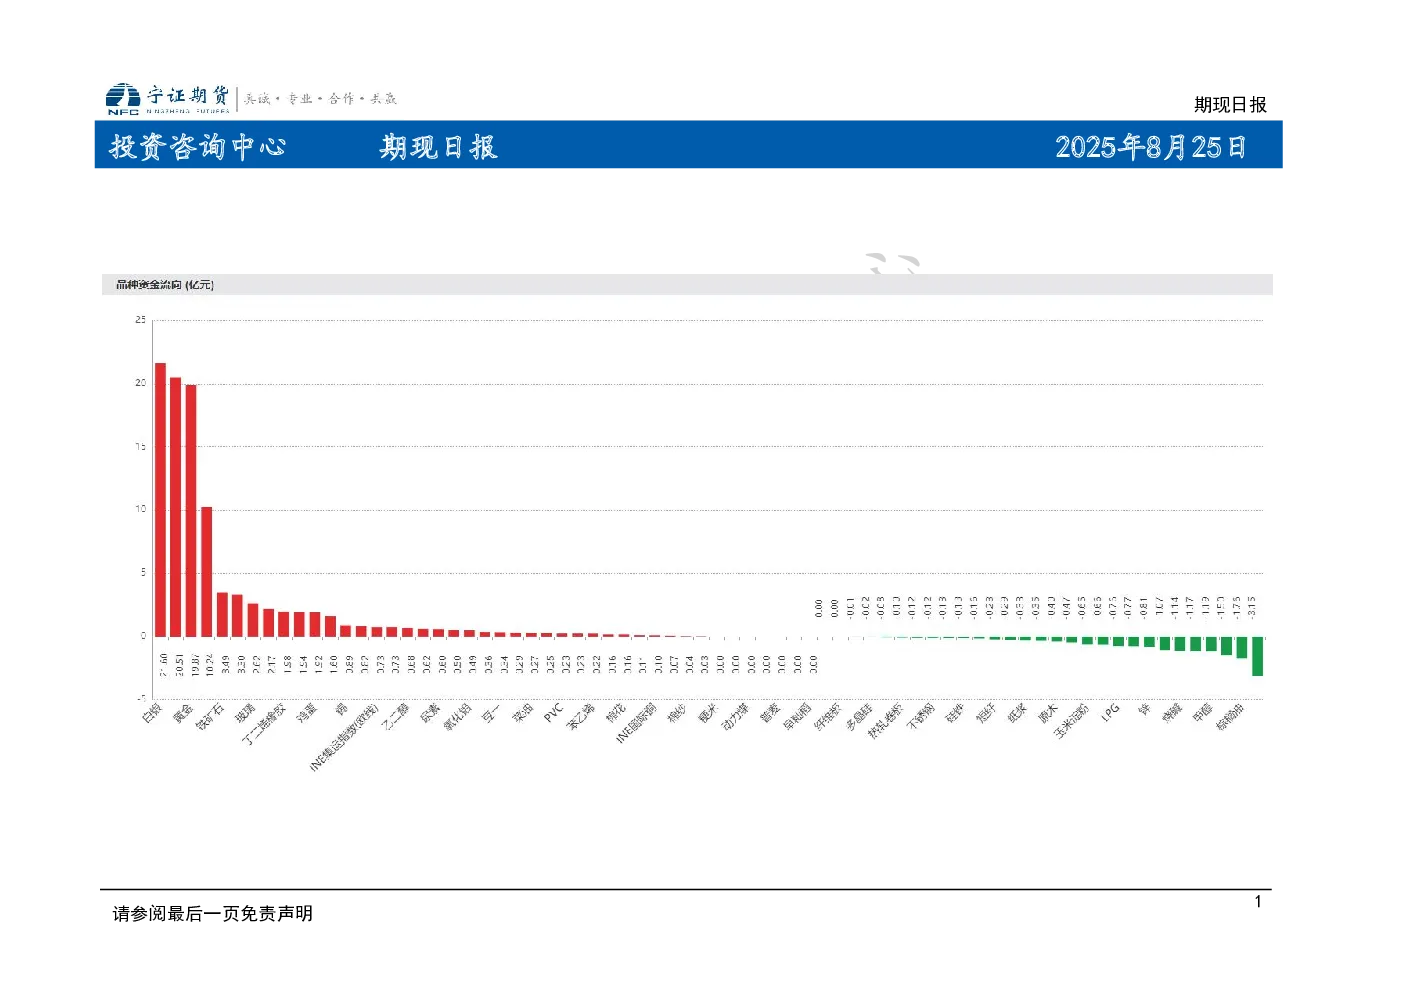Viewport: 1403px width, 993px height.
Task: Click the red bar valued 20.51
Action: pyautogui.click(x=176, y=506)
